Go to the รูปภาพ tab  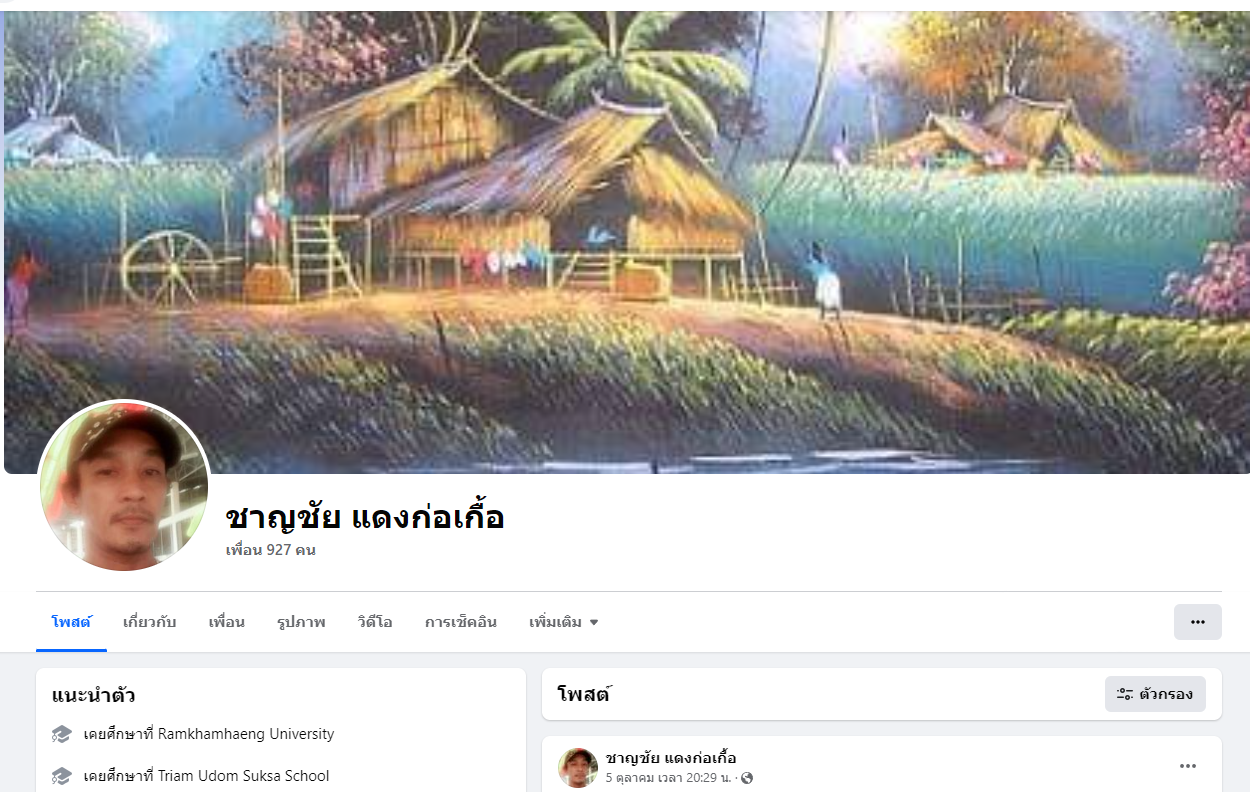click(301, 622)
